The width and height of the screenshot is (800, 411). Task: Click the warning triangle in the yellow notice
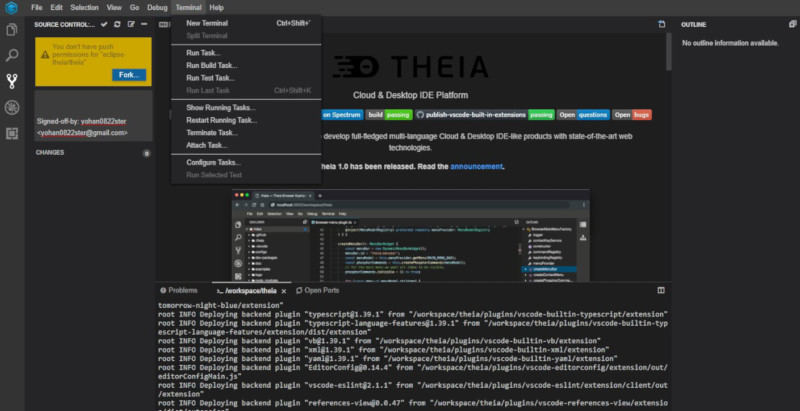(45, 54)
